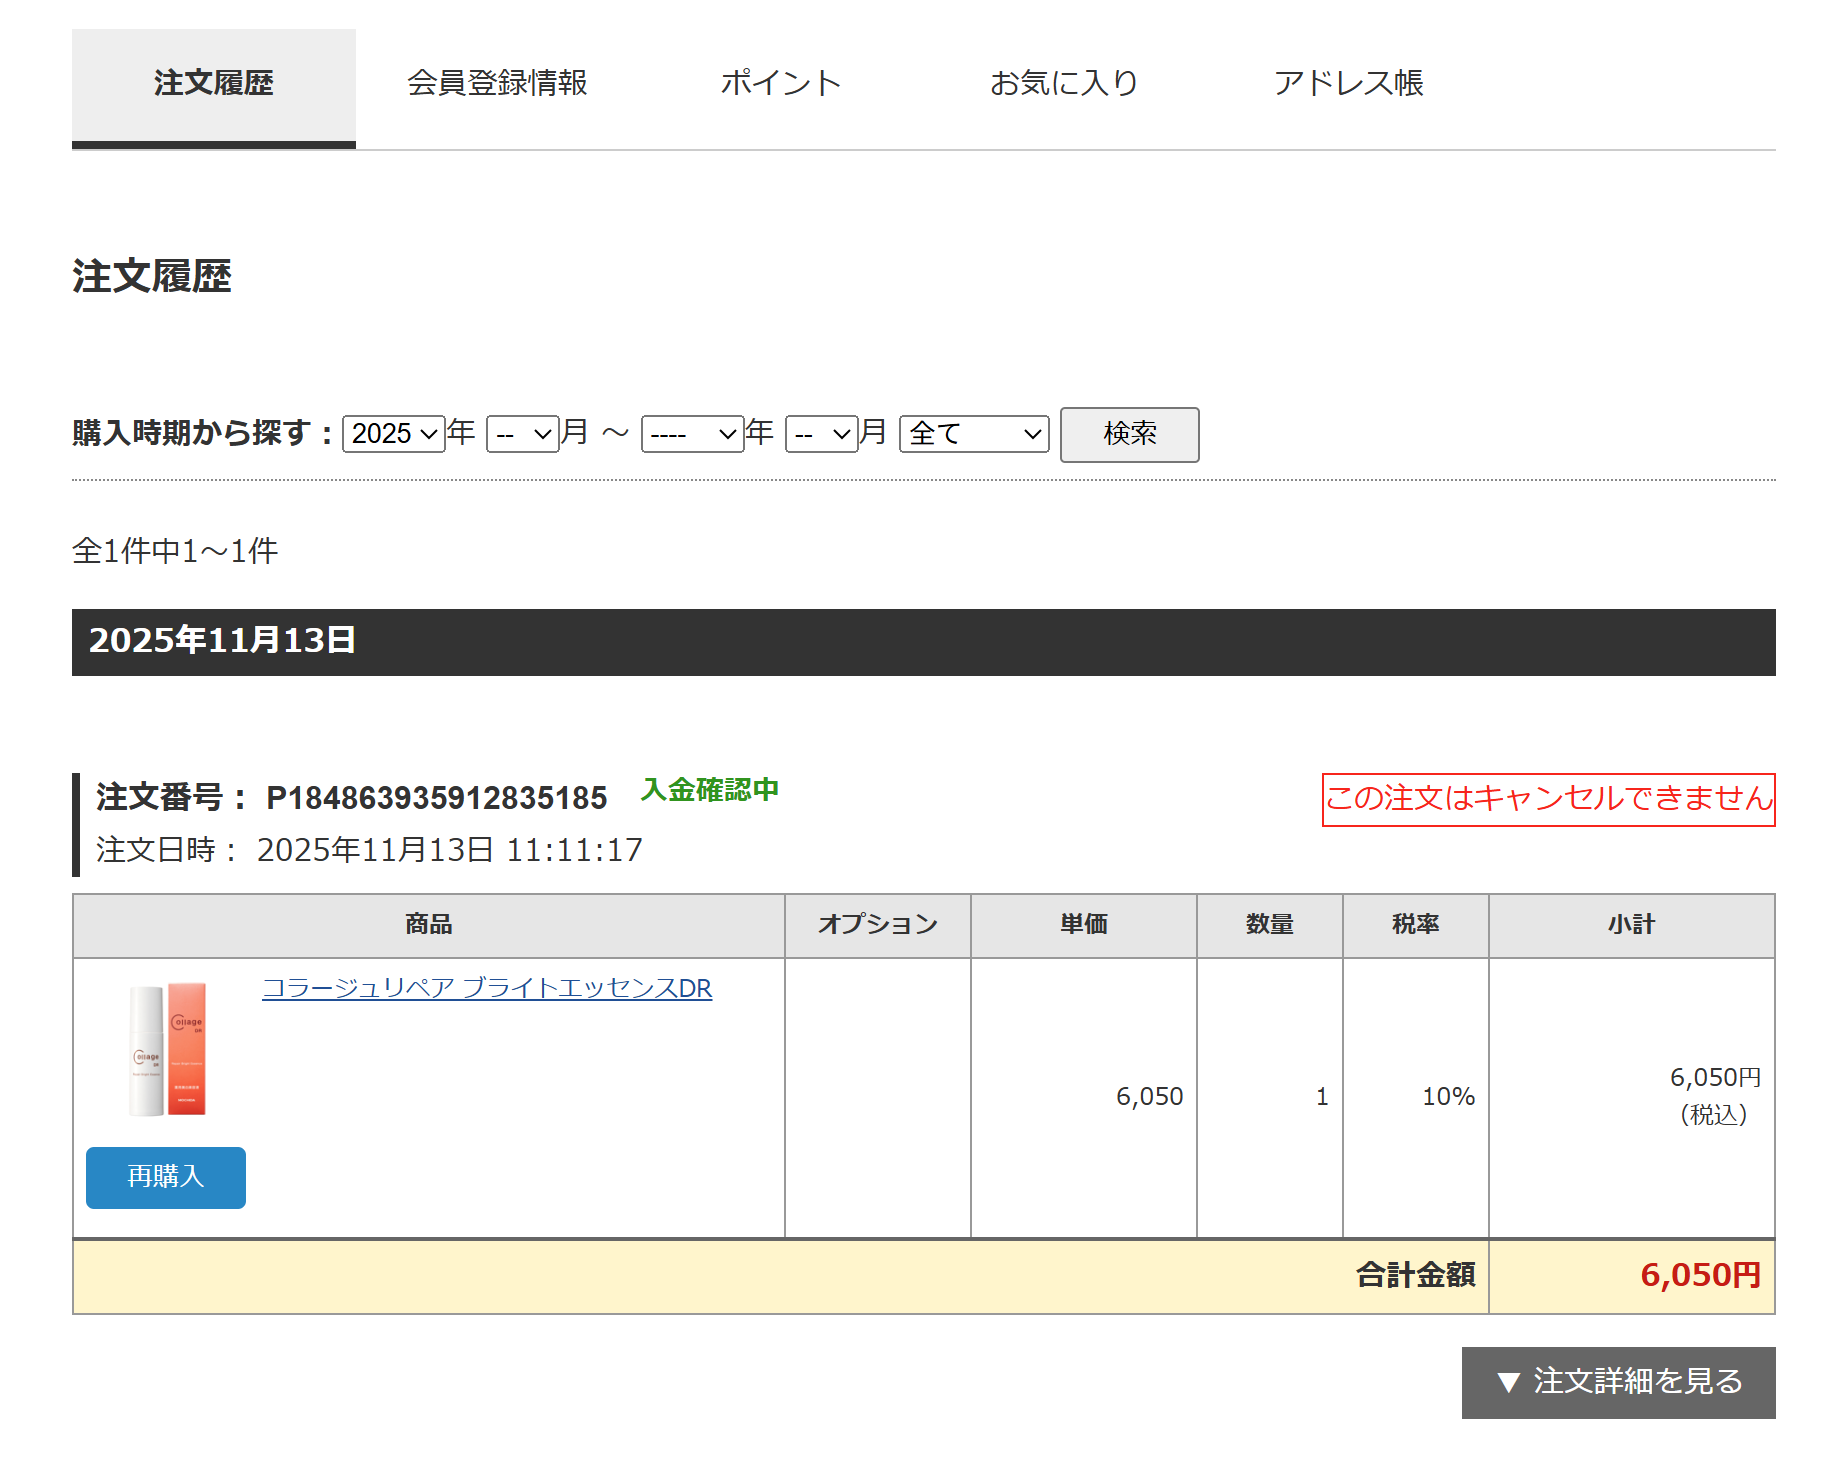Viewport: 1830px width, 1460px height.
Task: Open the end month dropdown
Action: tap(820, 433)
